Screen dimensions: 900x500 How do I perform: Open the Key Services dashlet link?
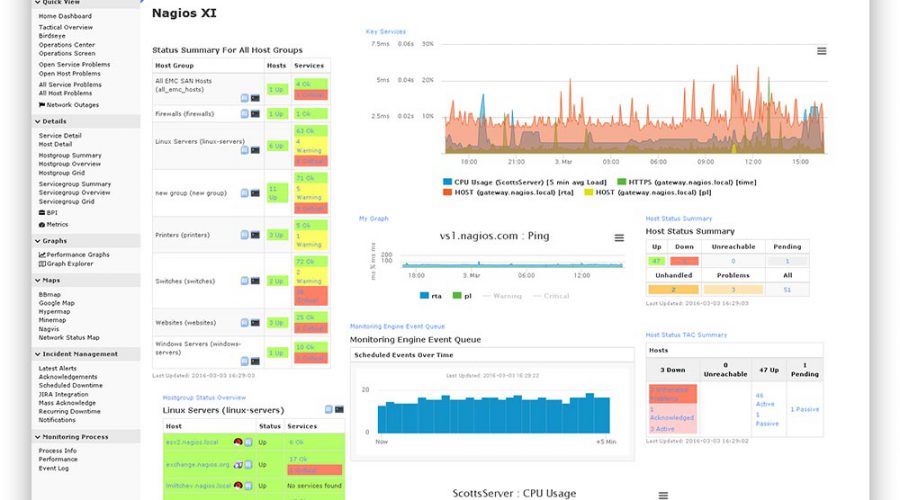[385, 32]
